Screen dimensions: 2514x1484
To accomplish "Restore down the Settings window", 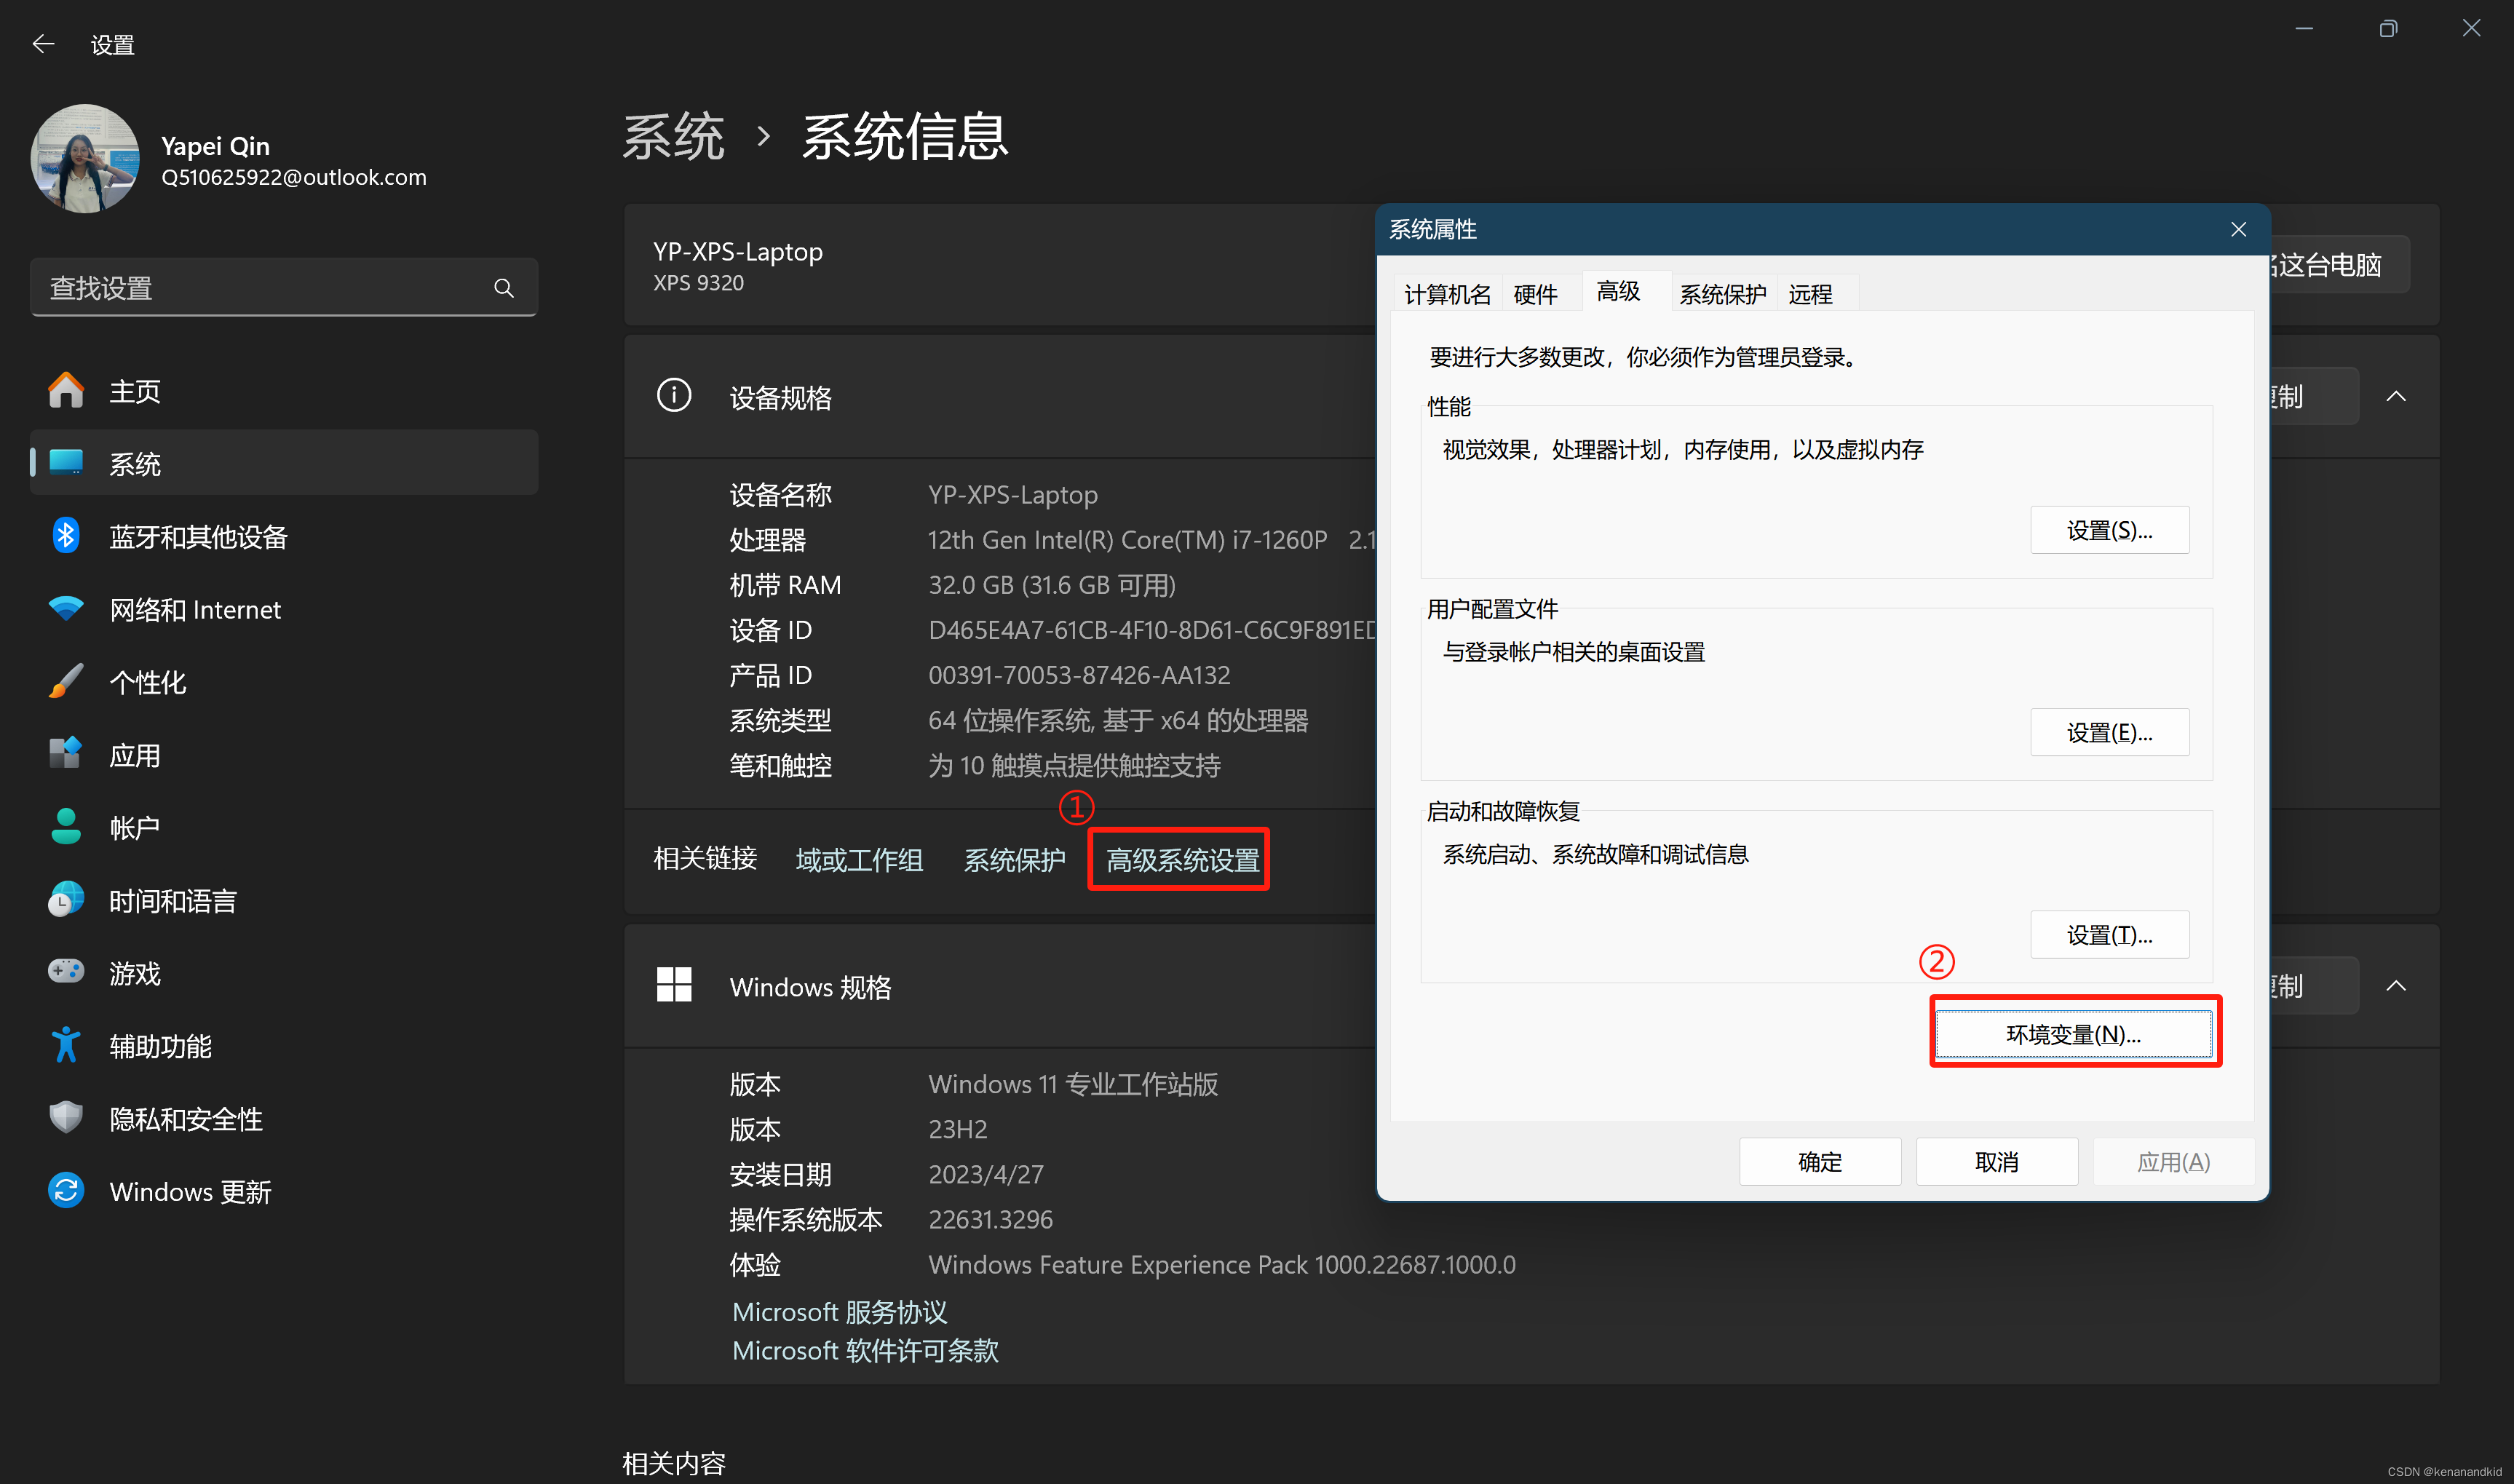I will [x=2388, y=28].
